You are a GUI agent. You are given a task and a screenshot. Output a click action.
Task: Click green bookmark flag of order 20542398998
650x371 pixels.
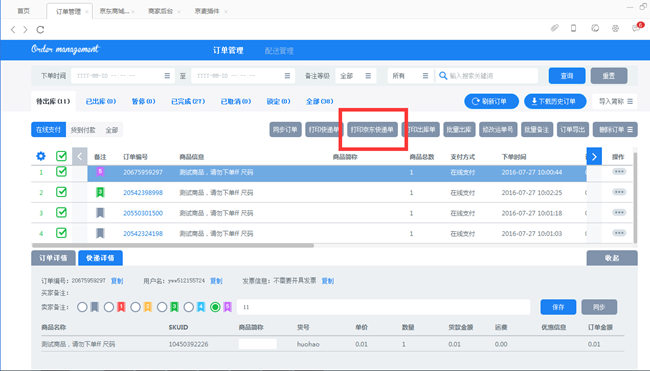[100, 192]
